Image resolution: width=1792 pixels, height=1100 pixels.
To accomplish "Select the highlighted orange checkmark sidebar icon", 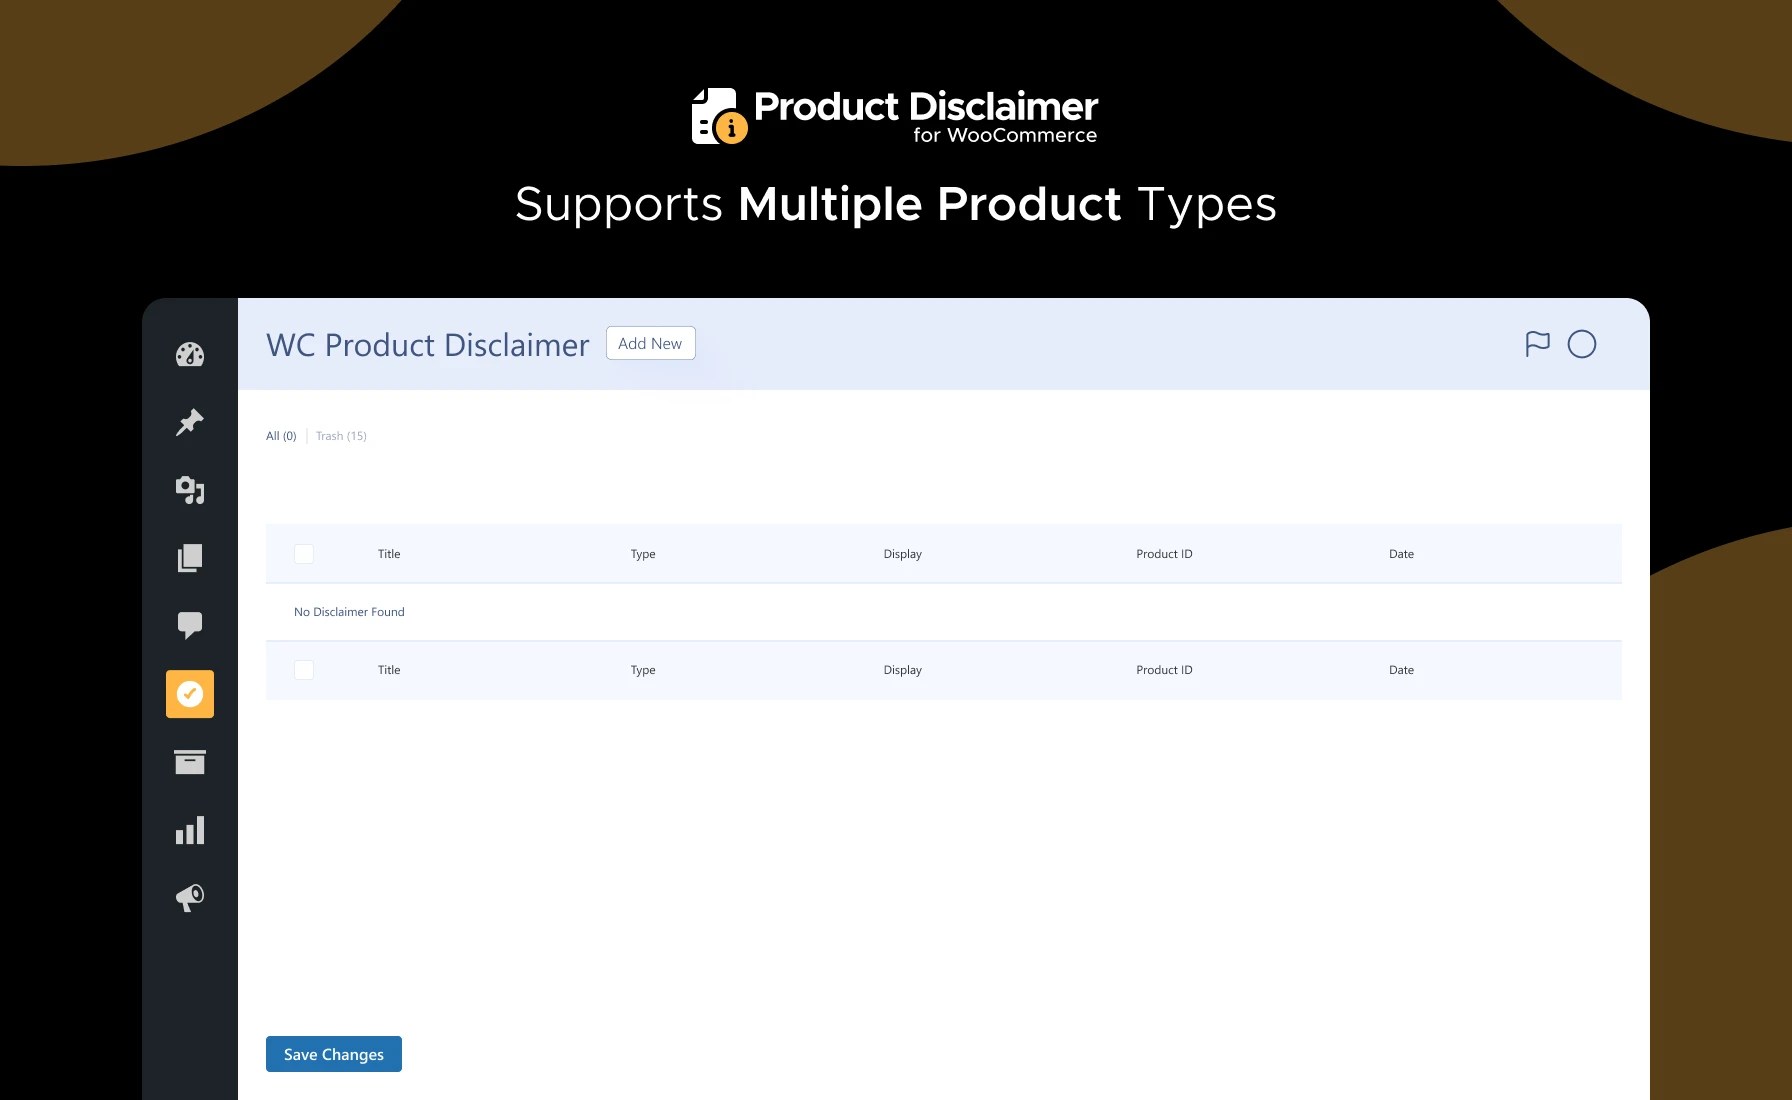I will (190, 694).
